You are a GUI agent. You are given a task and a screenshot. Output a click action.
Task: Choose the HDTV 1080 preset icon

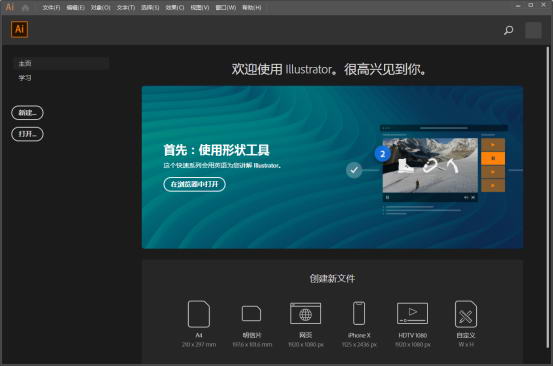tap(412, 313)
